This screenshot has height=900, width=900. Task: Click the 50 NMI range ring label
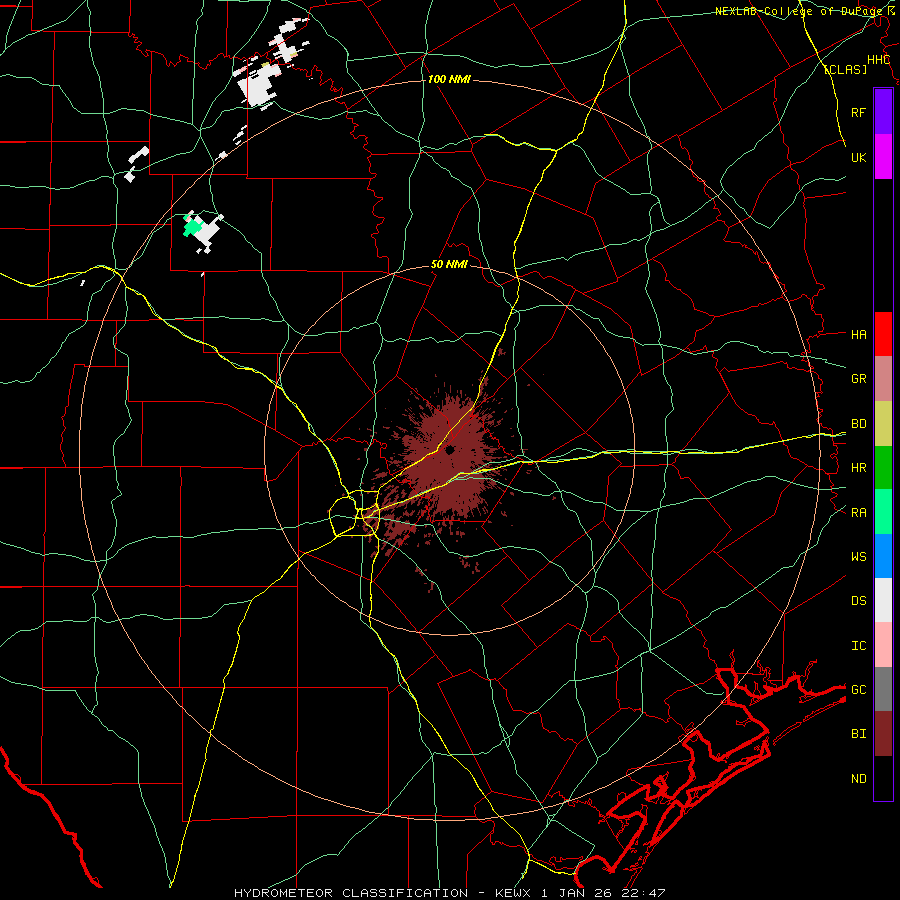tap(449, 265)
